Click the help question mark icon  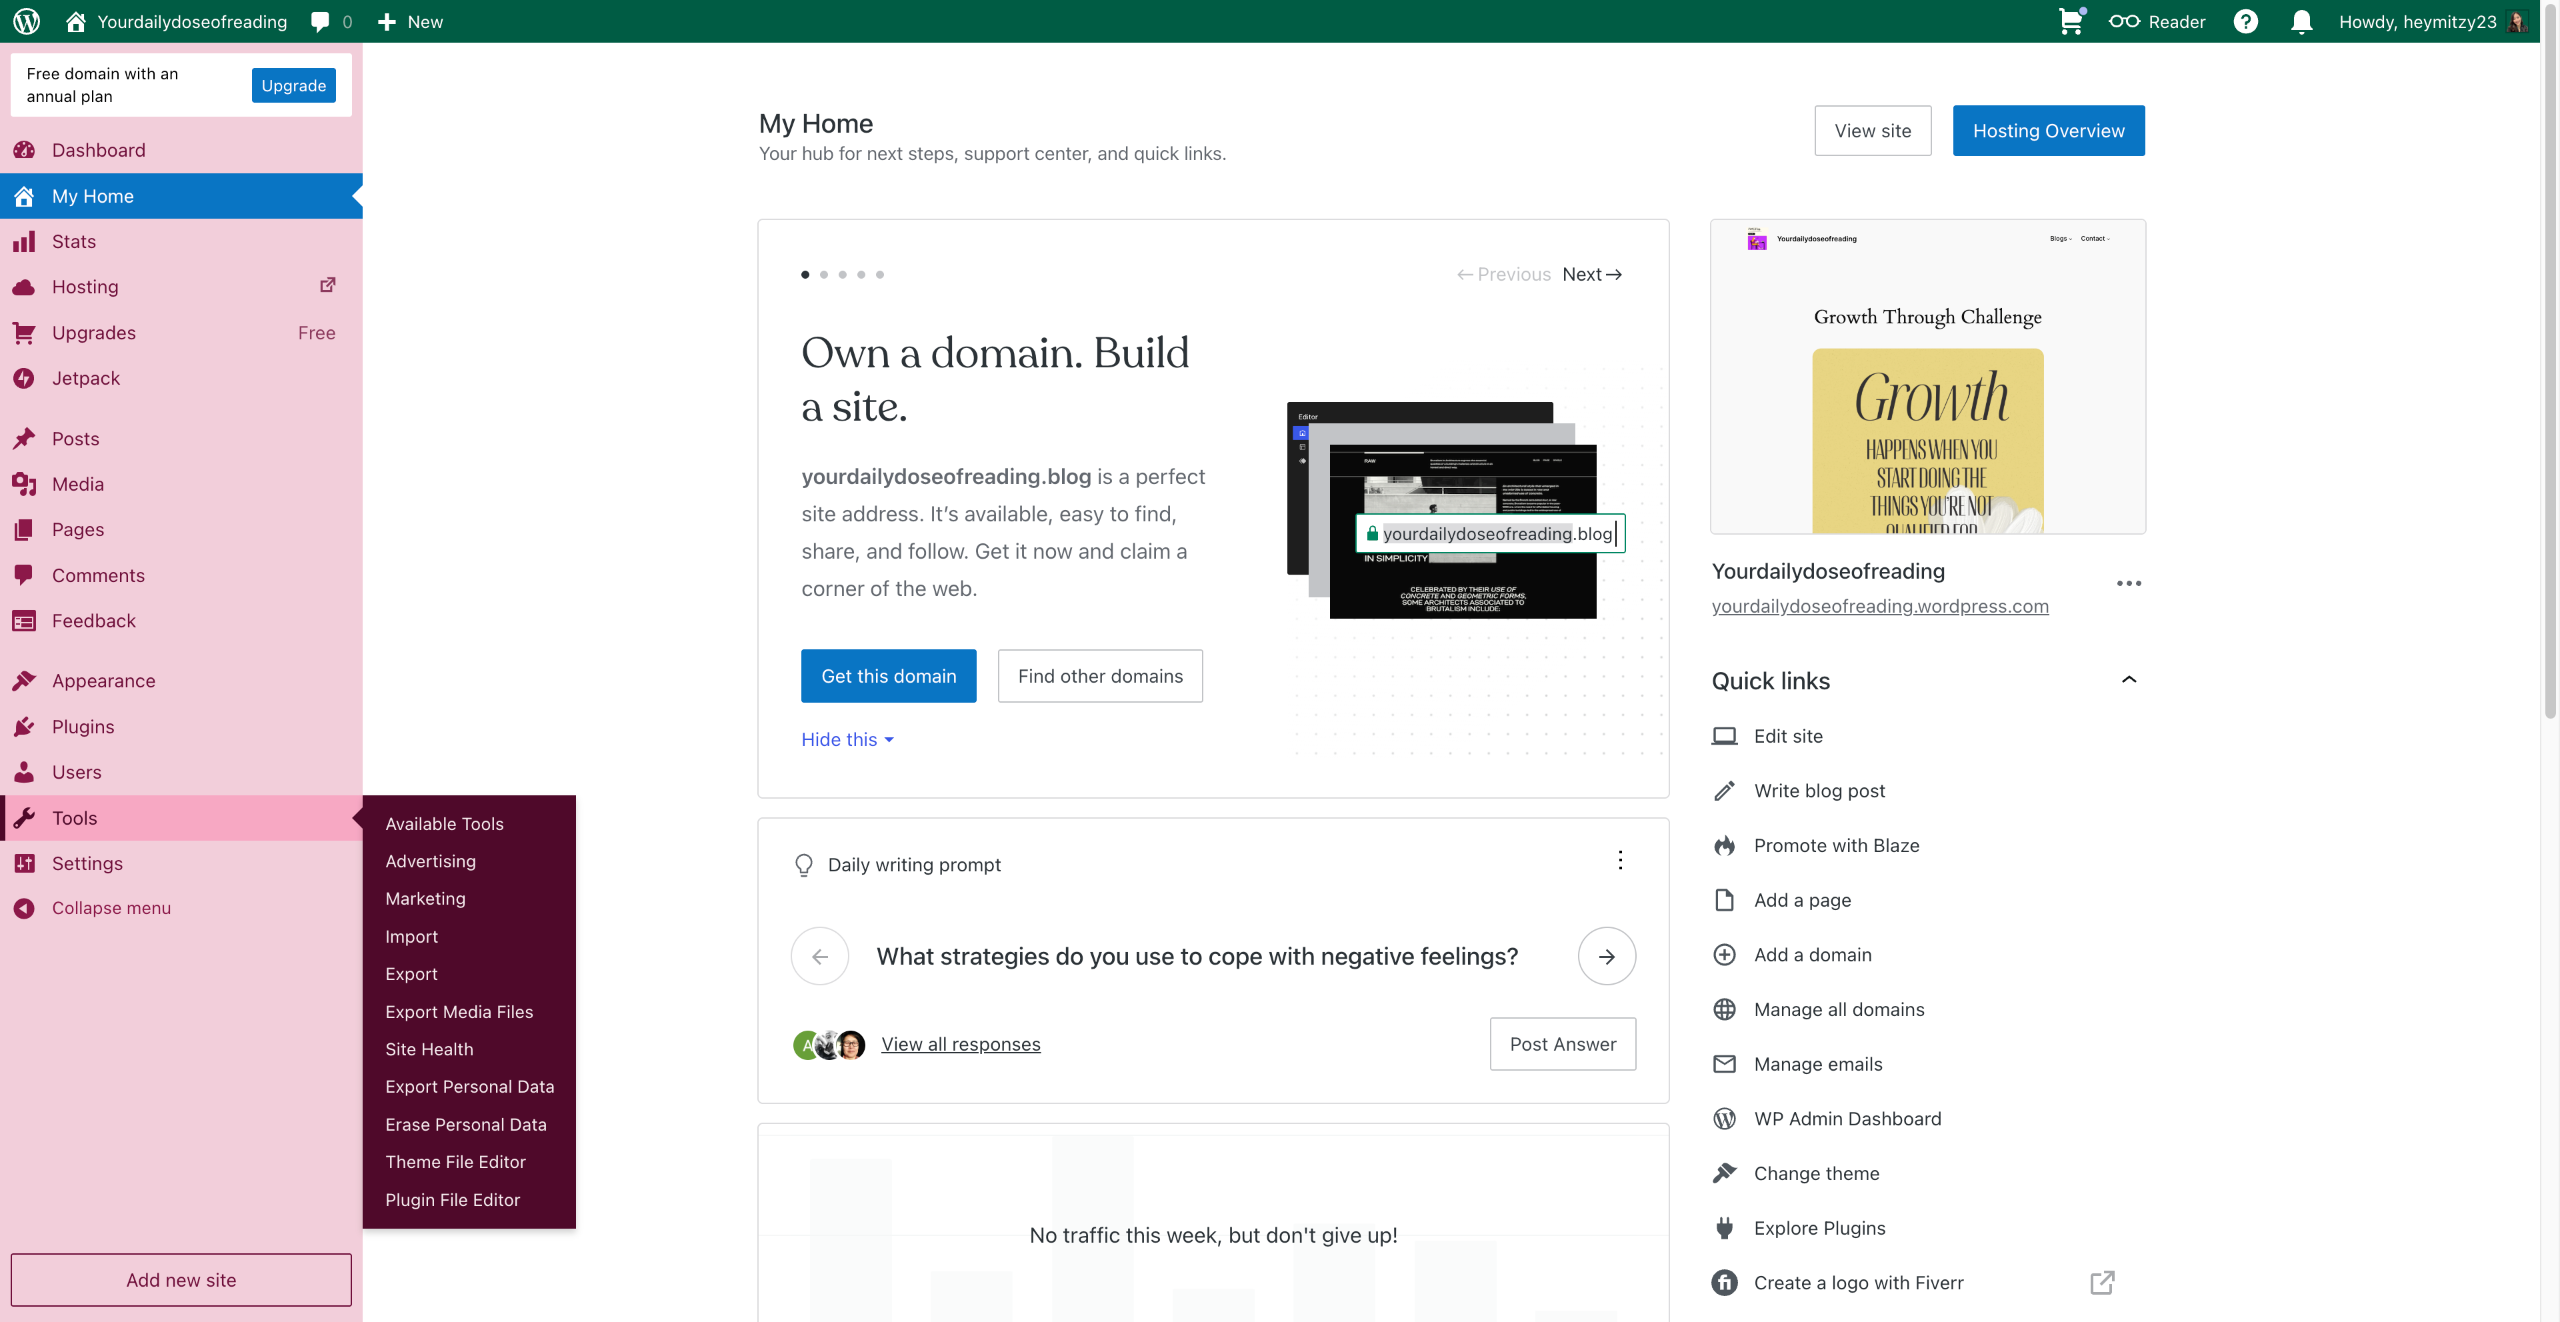2245,21
